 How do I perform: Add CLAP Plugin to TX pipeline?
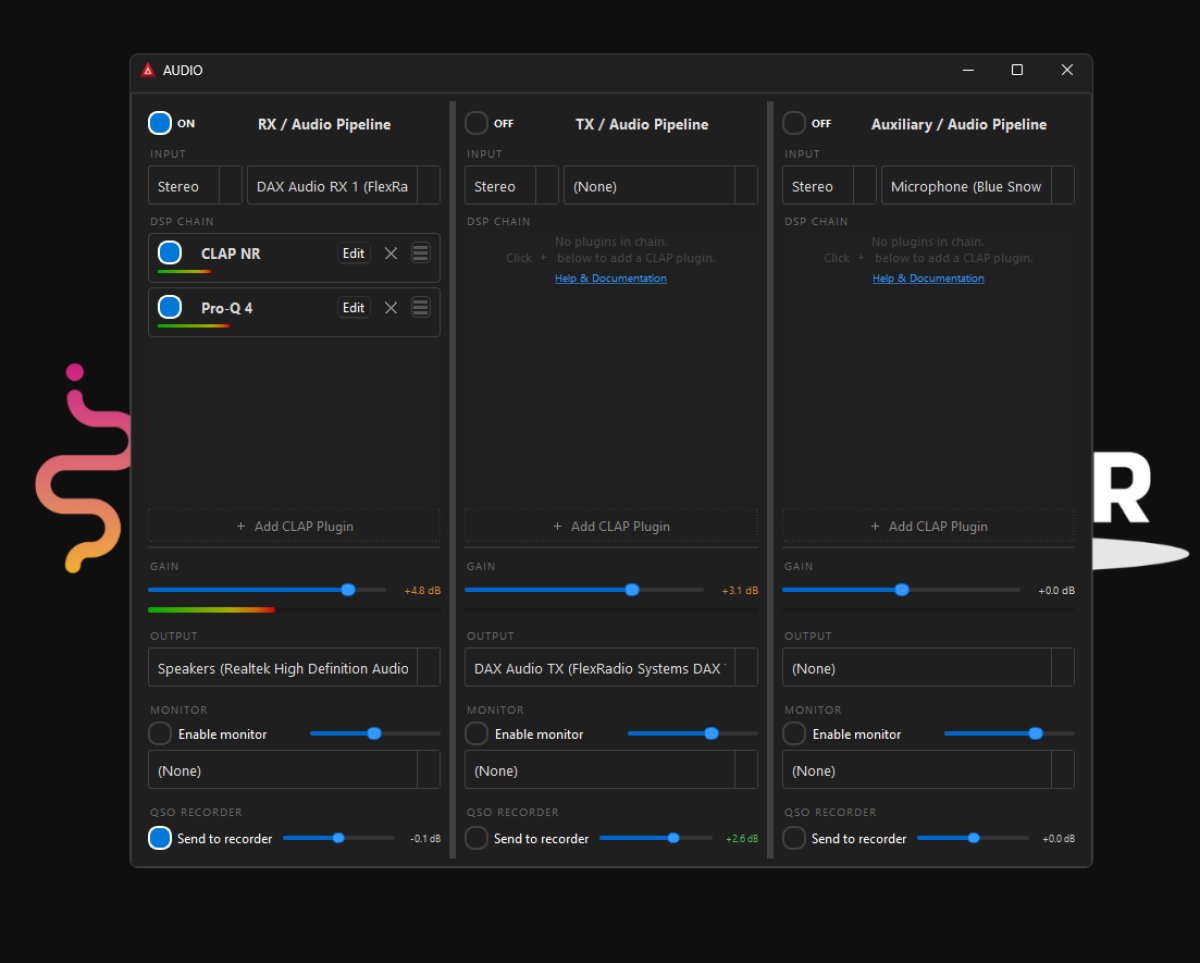pyautogui.click(x=611, y=526)
